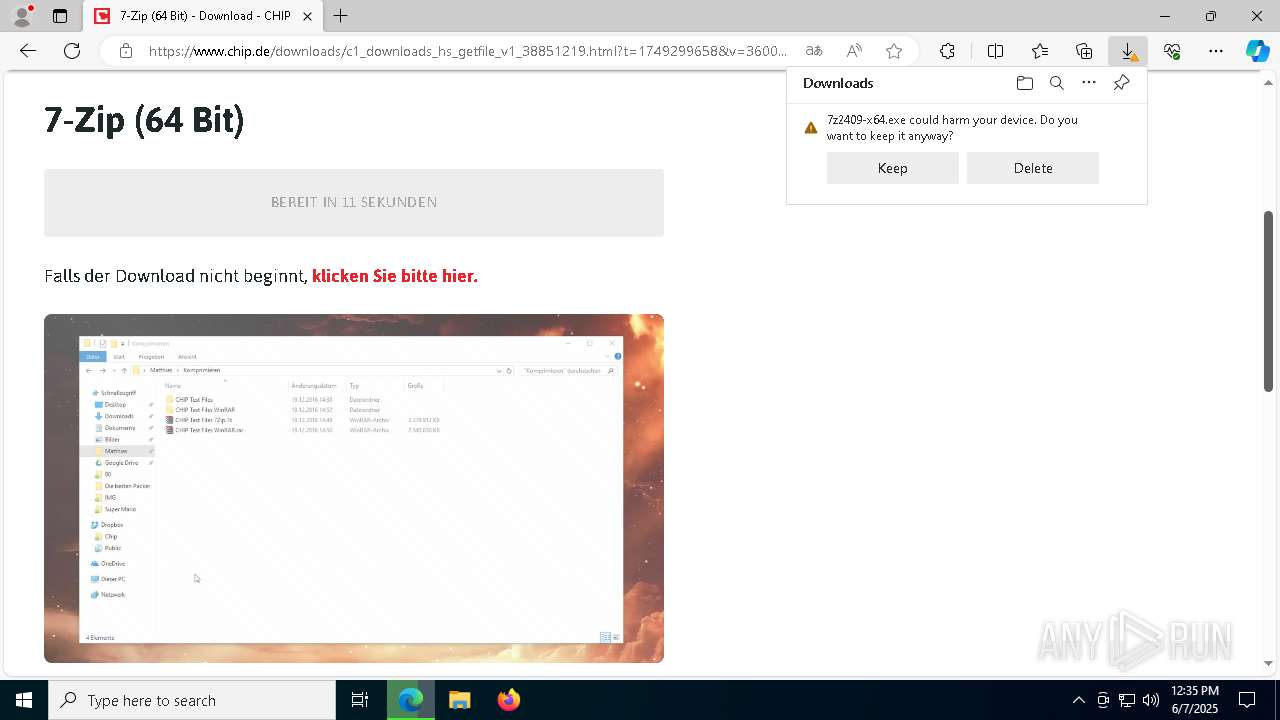
Task: Pin the Downloads panel
Action: tap(1121, 83)
